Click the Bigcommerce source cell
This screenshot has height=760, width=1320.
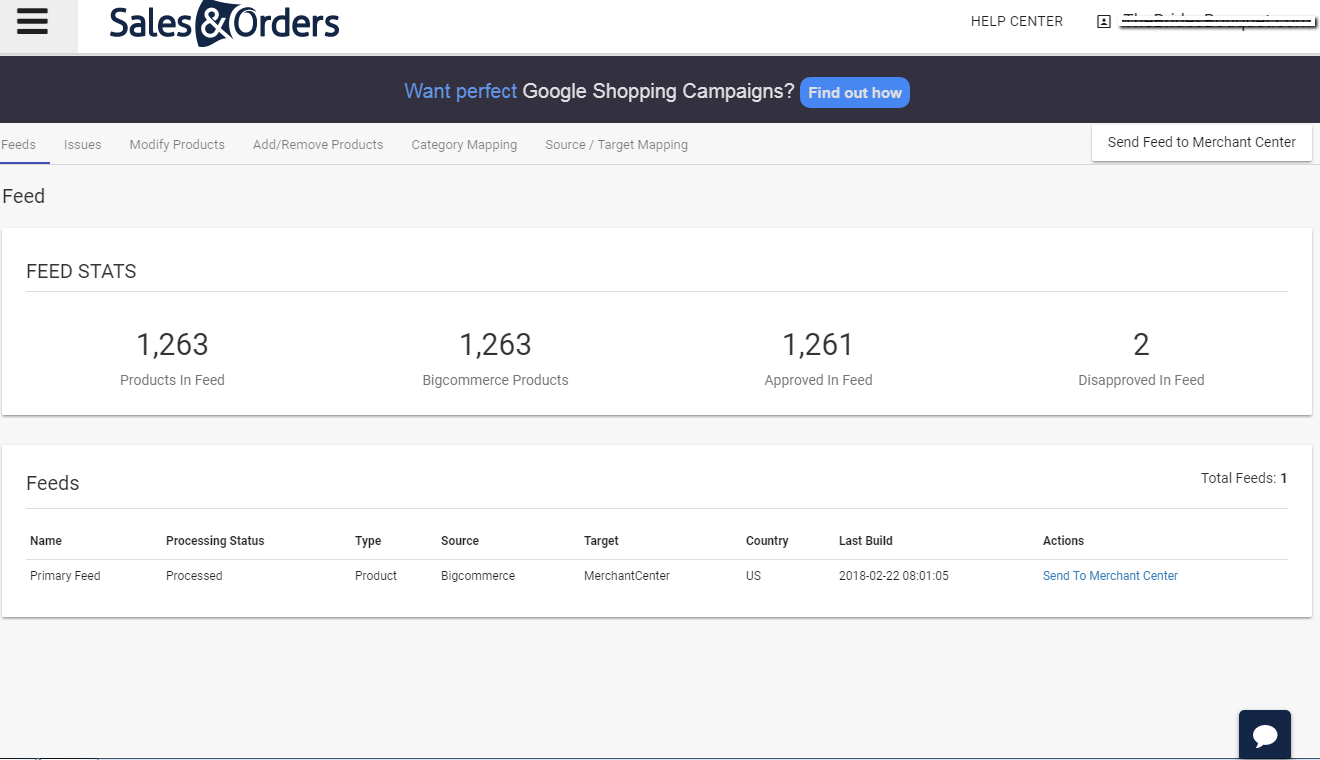[478, 576]
